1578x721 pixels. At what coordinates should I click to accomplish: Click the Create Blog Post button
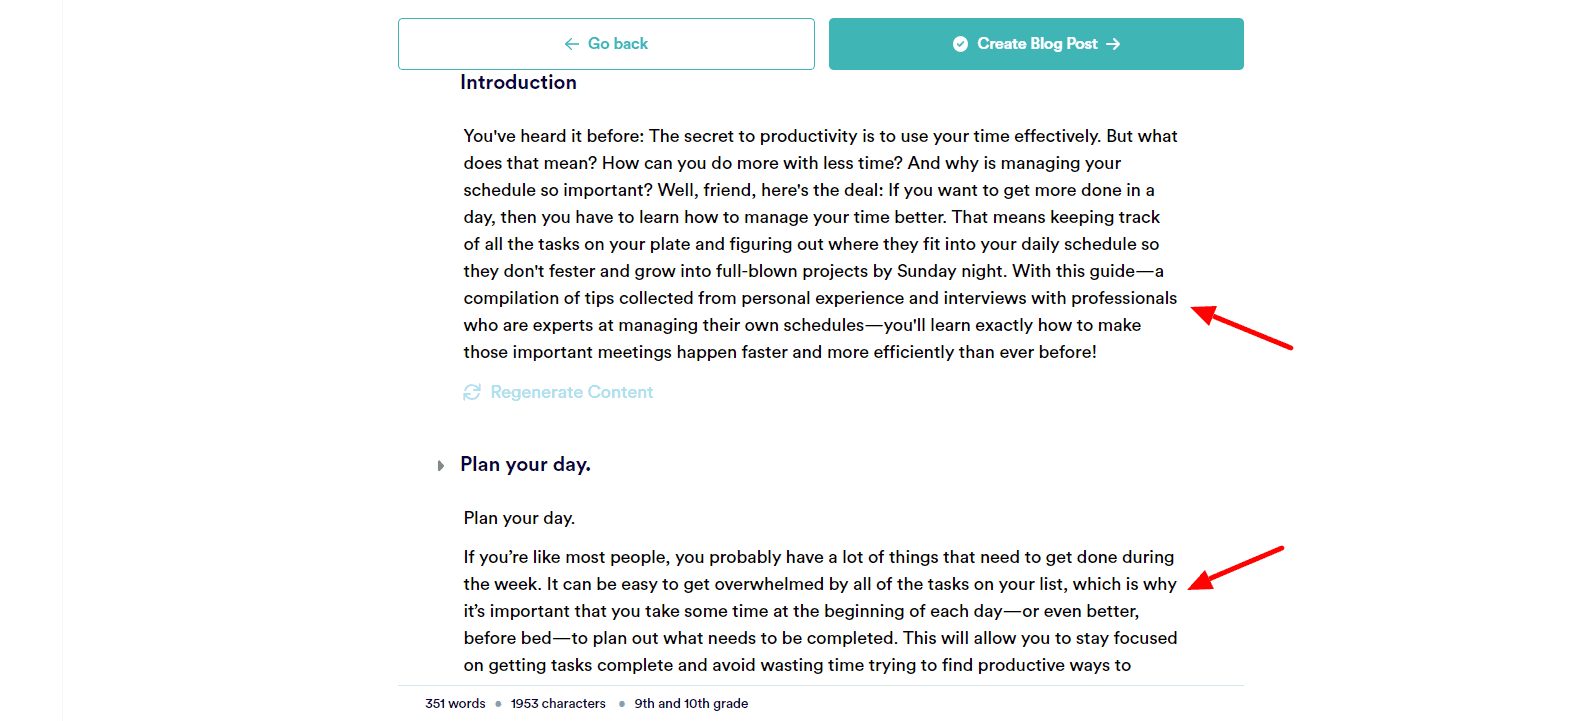coord(1036,44)
